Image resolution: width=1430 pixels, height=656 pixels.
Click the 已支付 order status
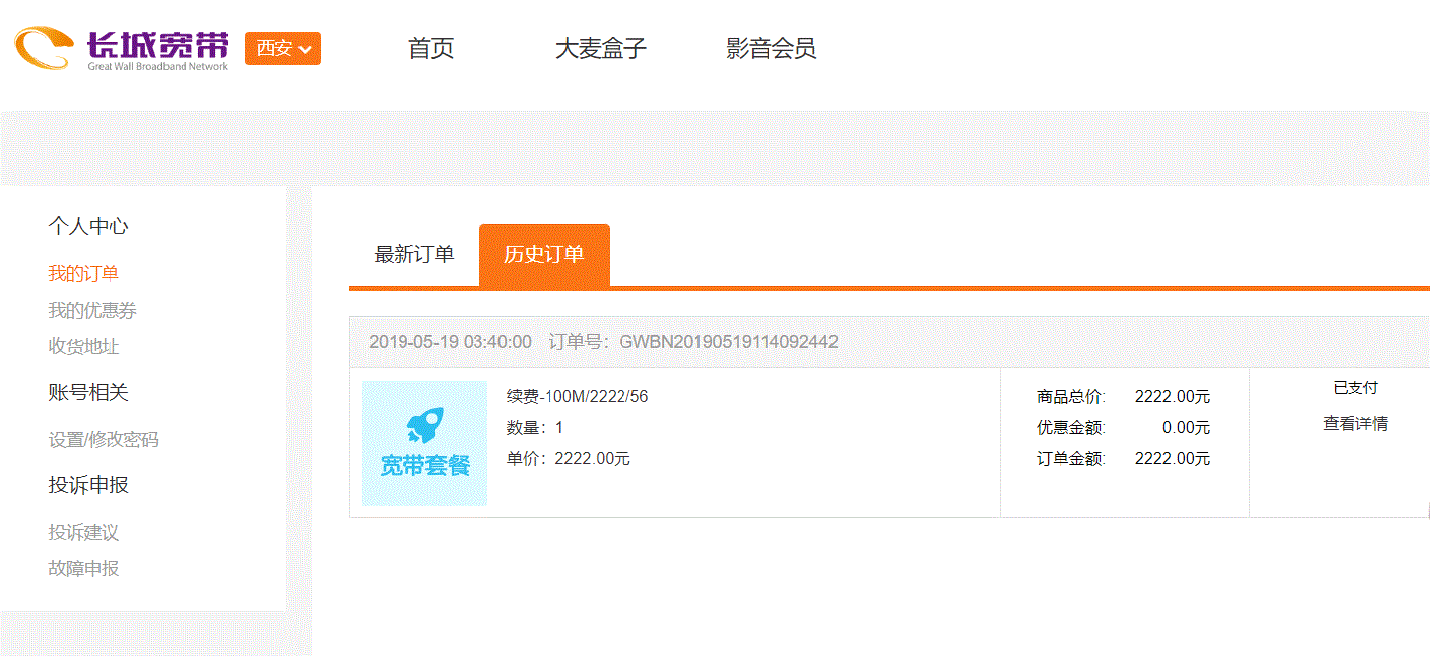coord(1355,388)
